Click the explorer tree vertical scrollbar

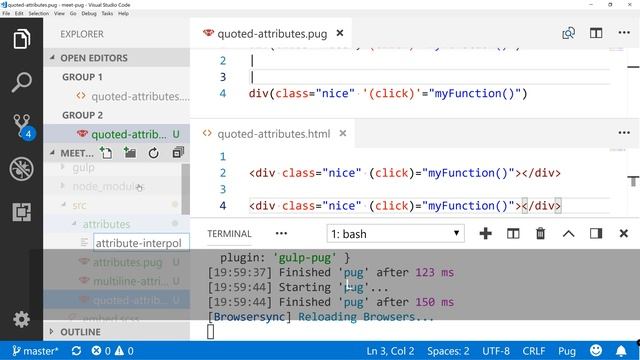pyautogui.click(x=185, y=189)
